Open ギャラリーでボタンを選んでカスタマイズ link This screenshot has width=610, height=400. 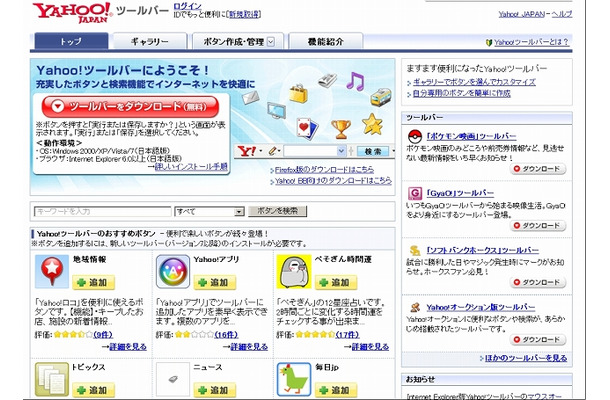point(474,82)
